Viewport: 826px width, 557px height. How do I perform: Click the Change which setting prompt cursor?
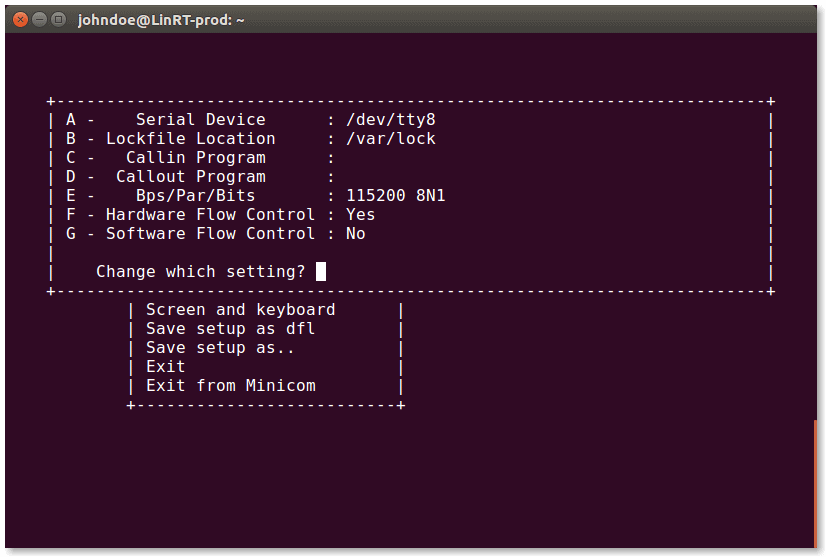321,271
